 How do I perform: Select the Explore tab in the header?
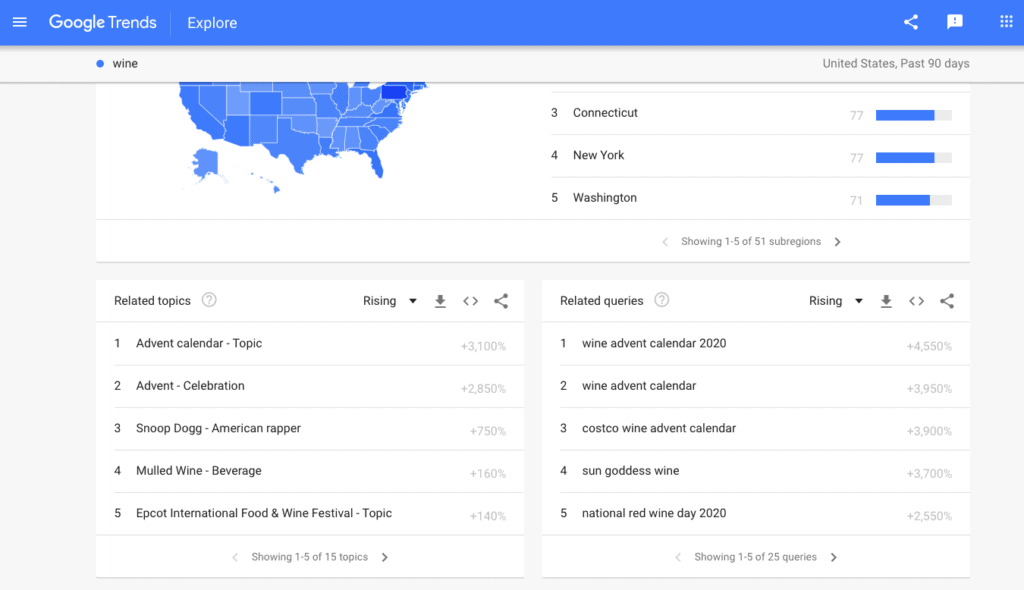(x=211, y=22)
